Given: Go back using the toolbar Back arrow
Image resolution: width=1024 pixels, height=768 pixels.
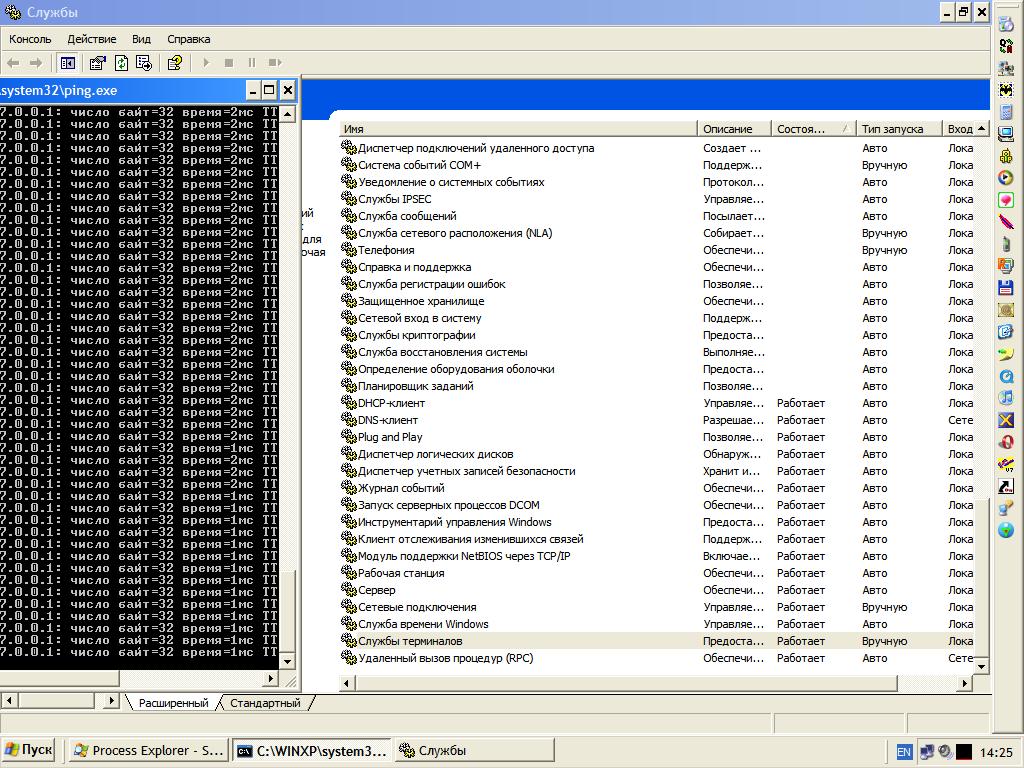Looking at the screenshot, I should (x=13, y=63).
